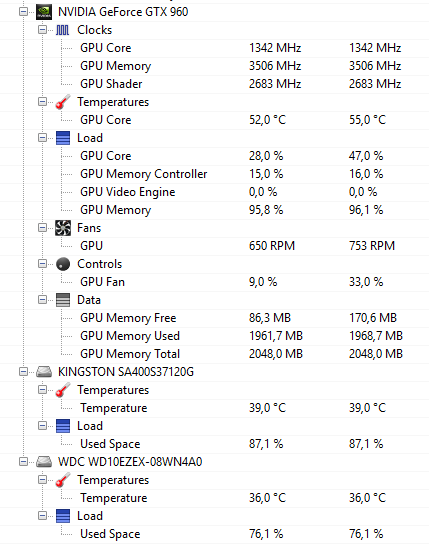Click the KINGSTON drive icon
This screenshot has height=554, width=429.
[x=44, y=372]
